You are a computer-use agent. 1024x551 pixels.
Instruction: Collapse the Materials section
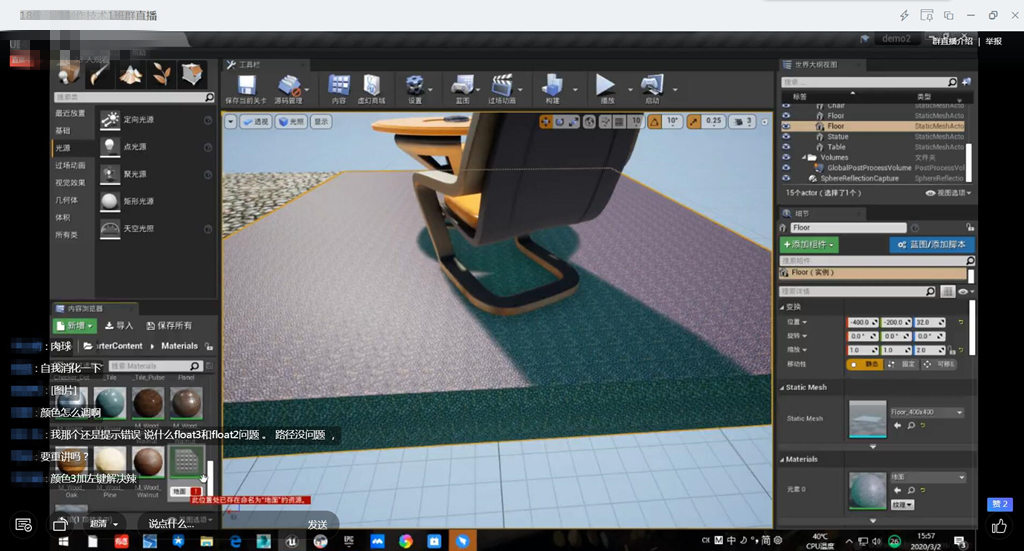point(782,460)
